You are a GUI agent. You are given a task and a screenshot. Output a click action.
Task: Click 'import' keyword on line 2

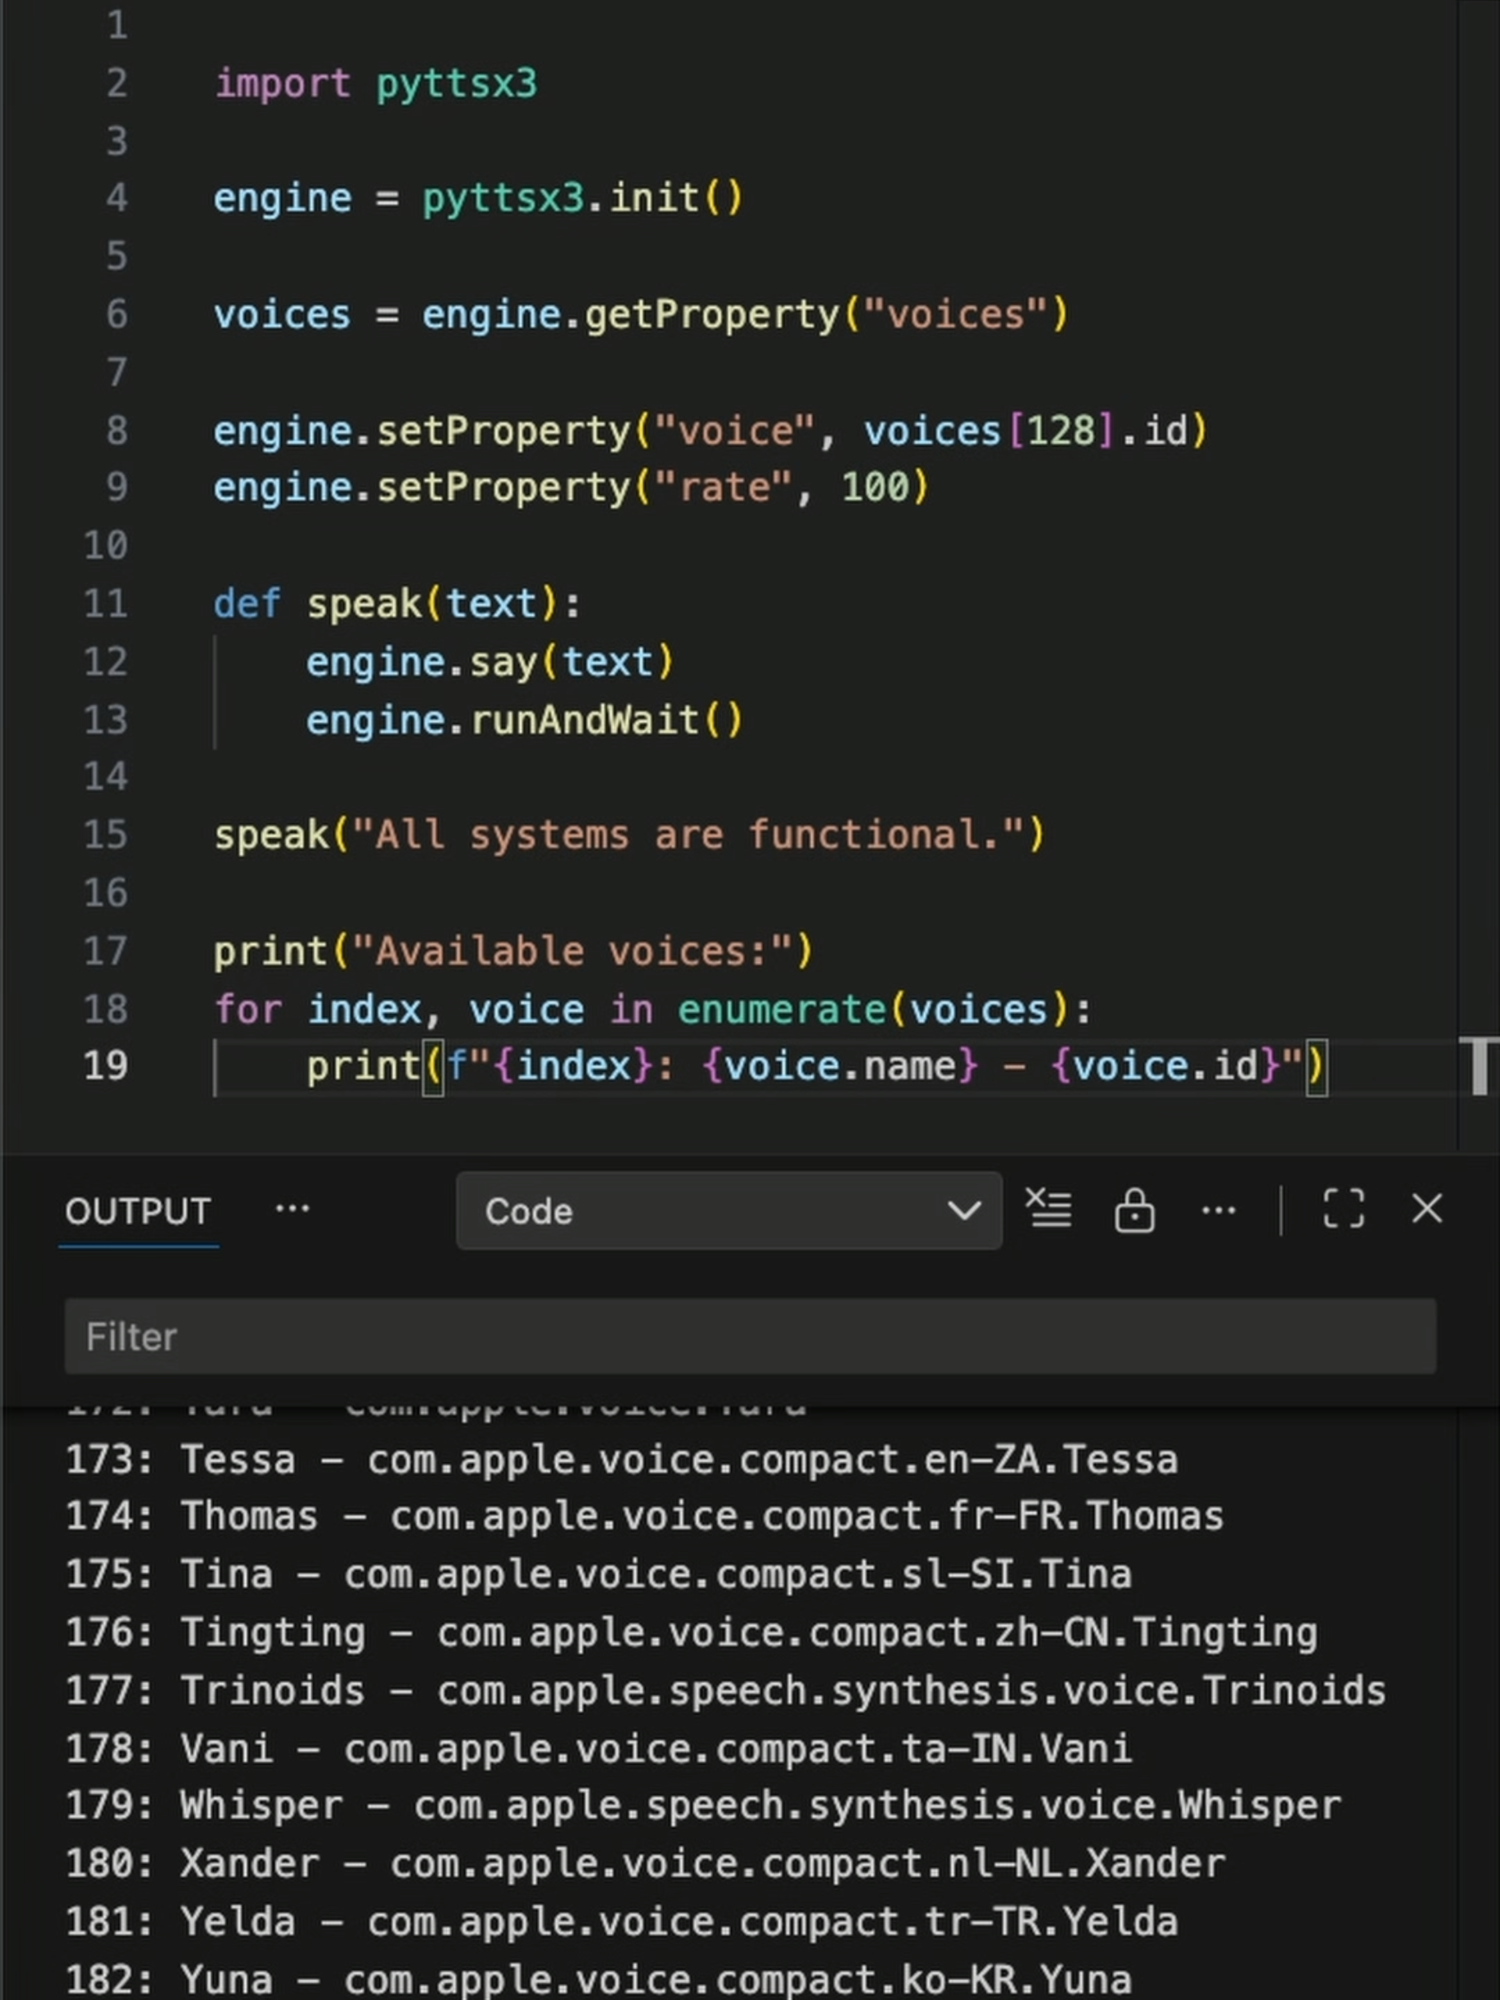pos(283,83)
